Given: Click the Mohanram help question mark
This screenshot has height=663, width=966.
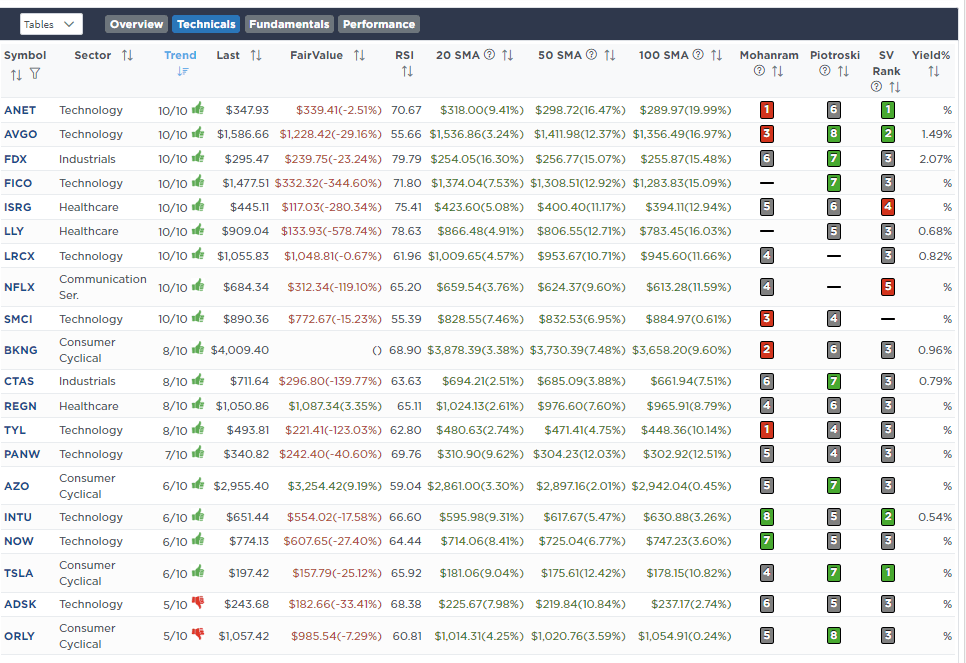Looking at the screenshot, I should pos(760,72).
